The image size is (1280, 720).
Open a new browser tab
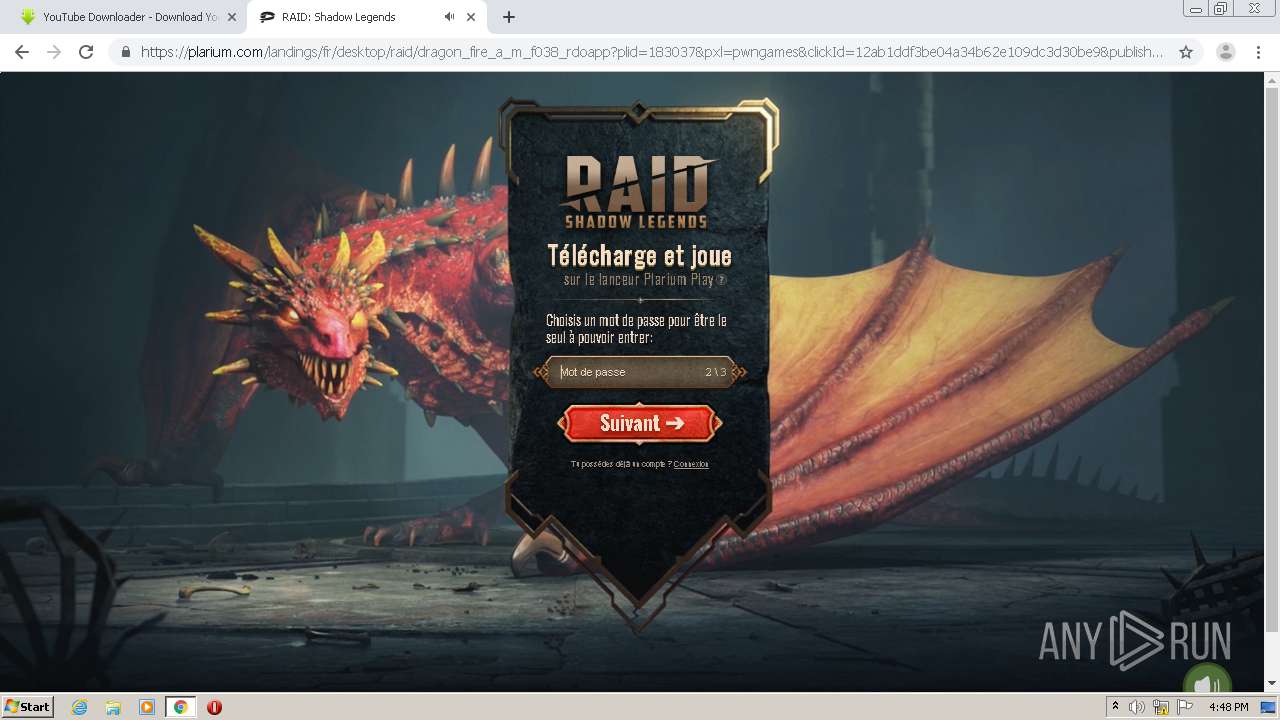pos(508,17)
